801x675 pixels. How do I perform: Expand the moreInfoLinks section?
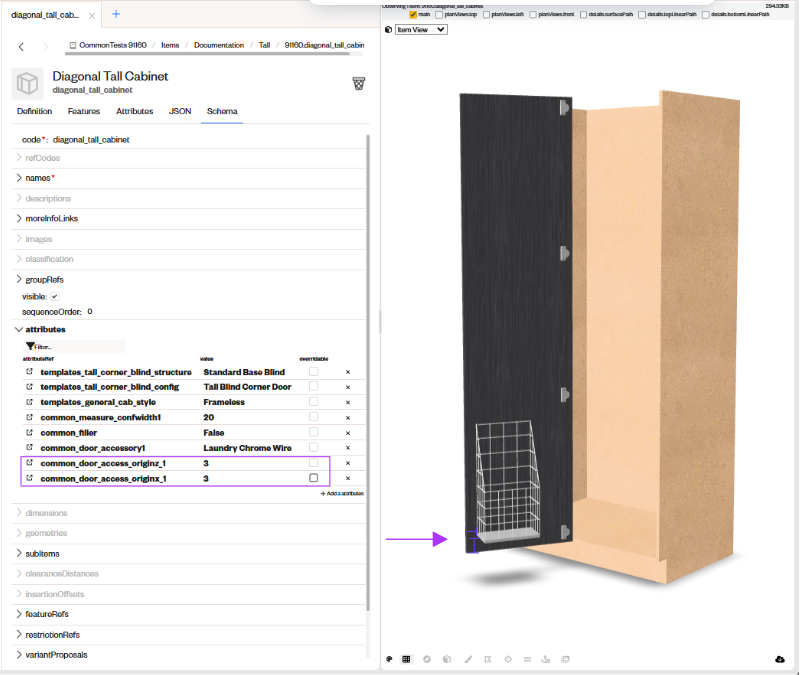(19, 218)
